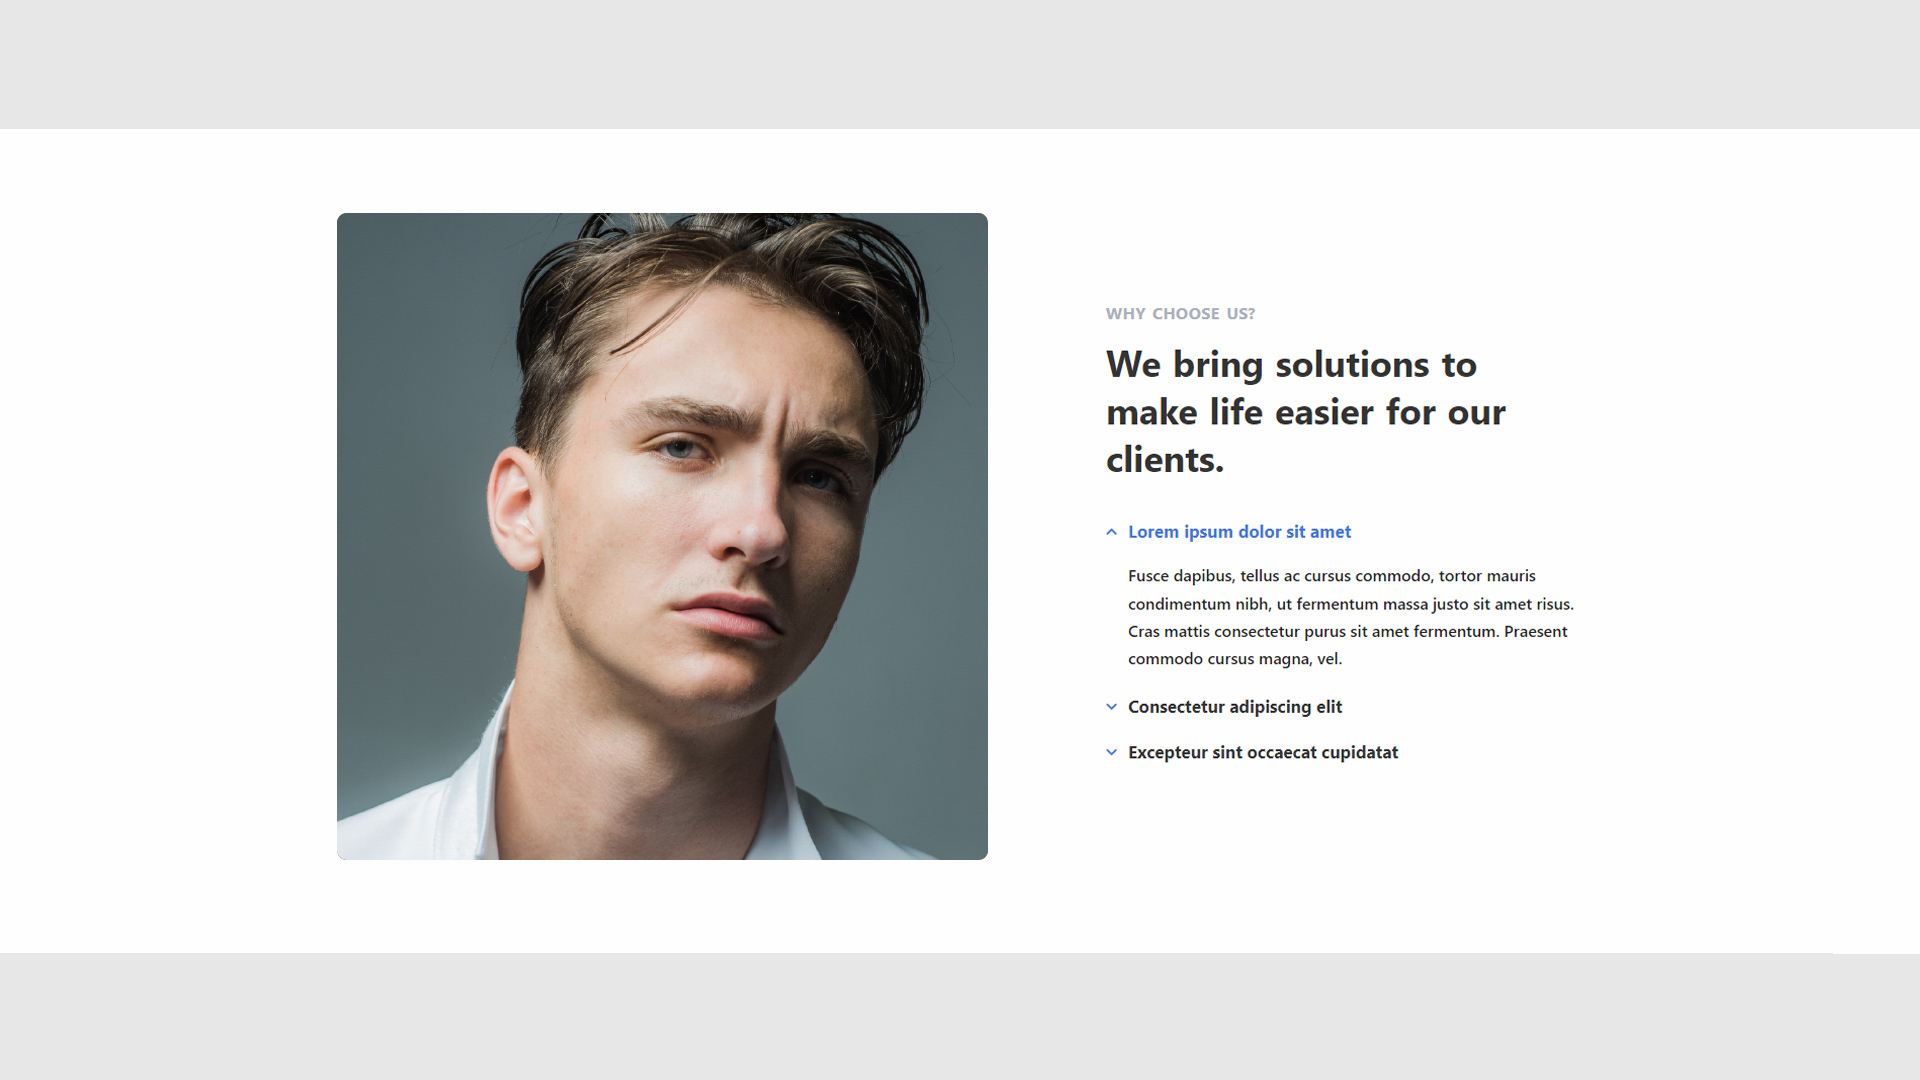
Task: Click the "We bring solutions to" heading line
Action: pos(1291,365)
